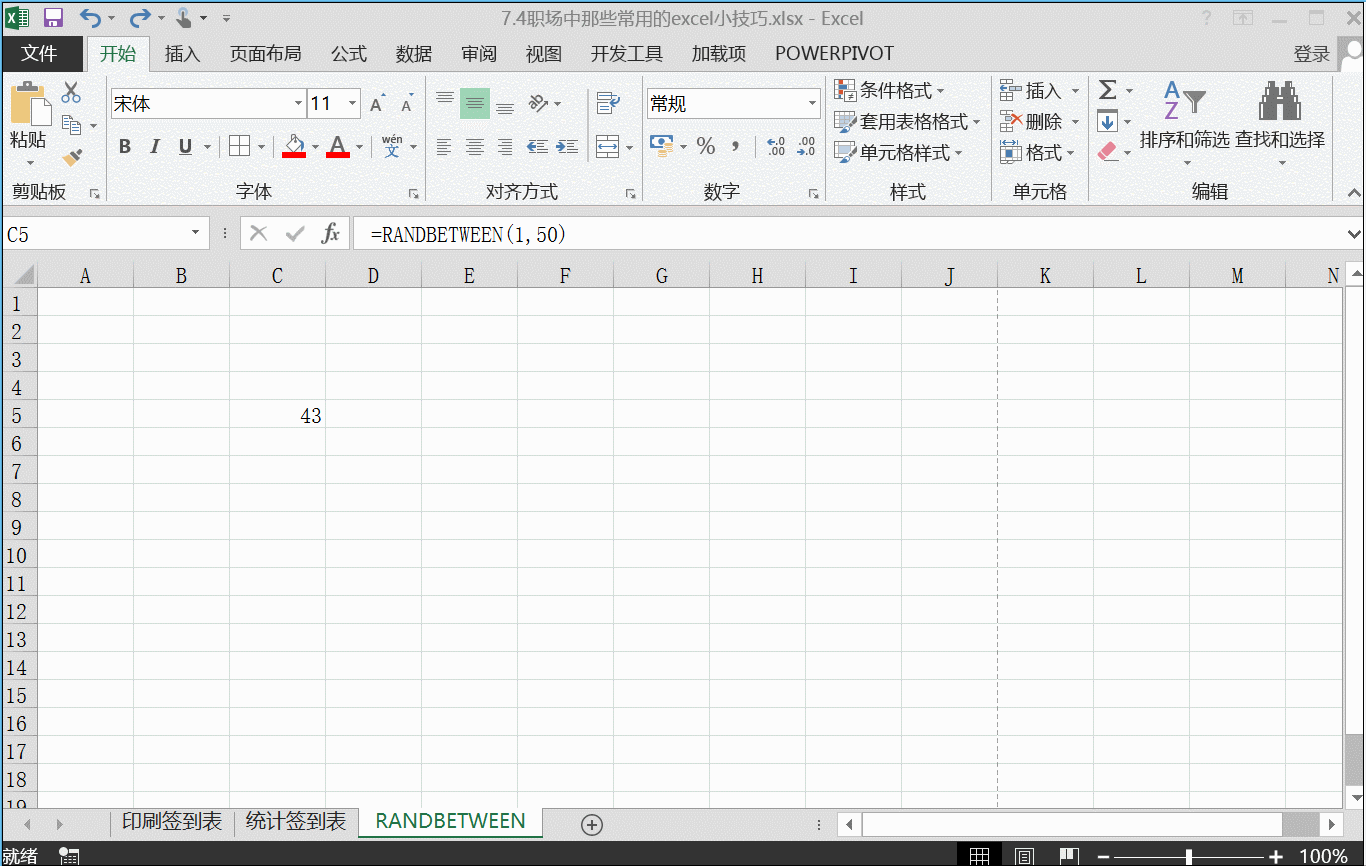Open the font size dropdown showing 11
Viewport: 1366px width, 866px height.
[x=352, y=104]
